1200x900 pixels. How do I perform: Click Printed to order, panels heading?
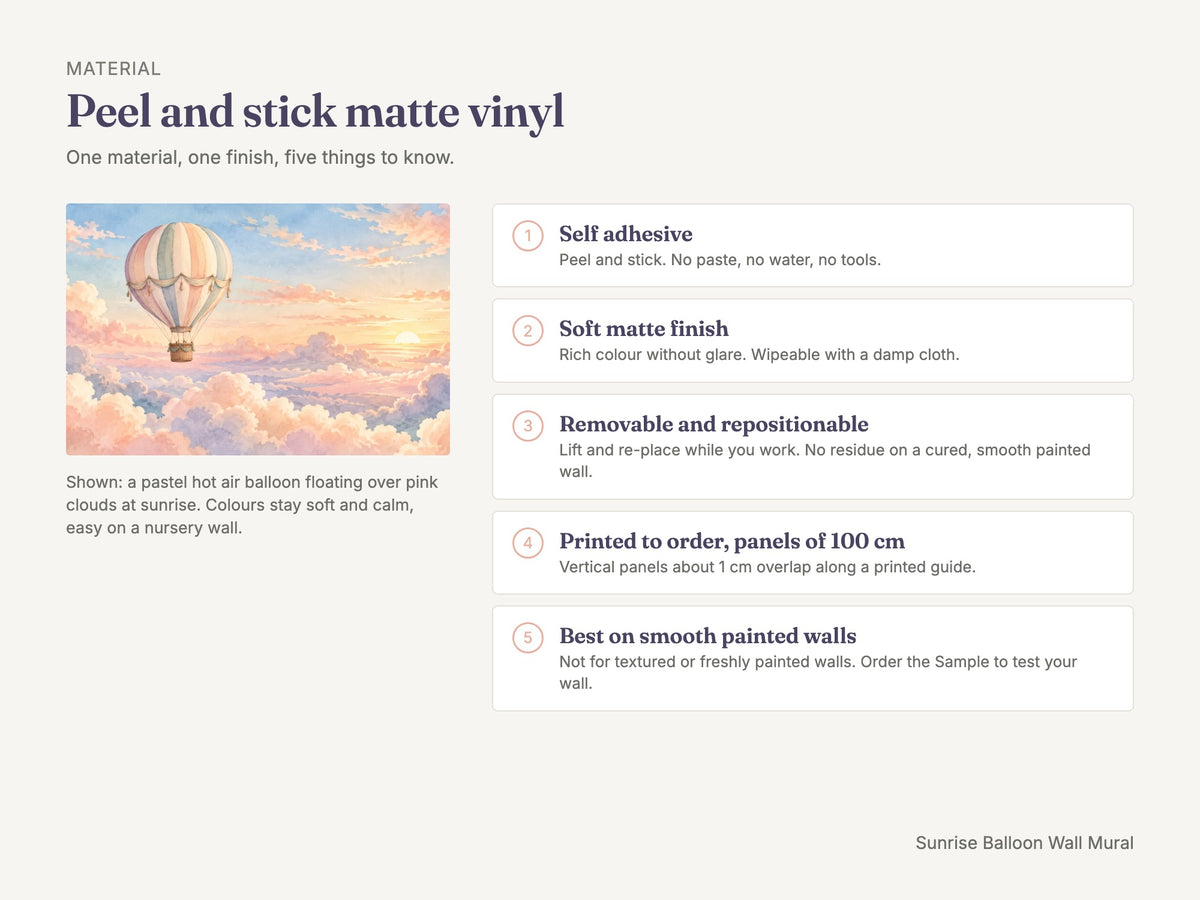732,541
